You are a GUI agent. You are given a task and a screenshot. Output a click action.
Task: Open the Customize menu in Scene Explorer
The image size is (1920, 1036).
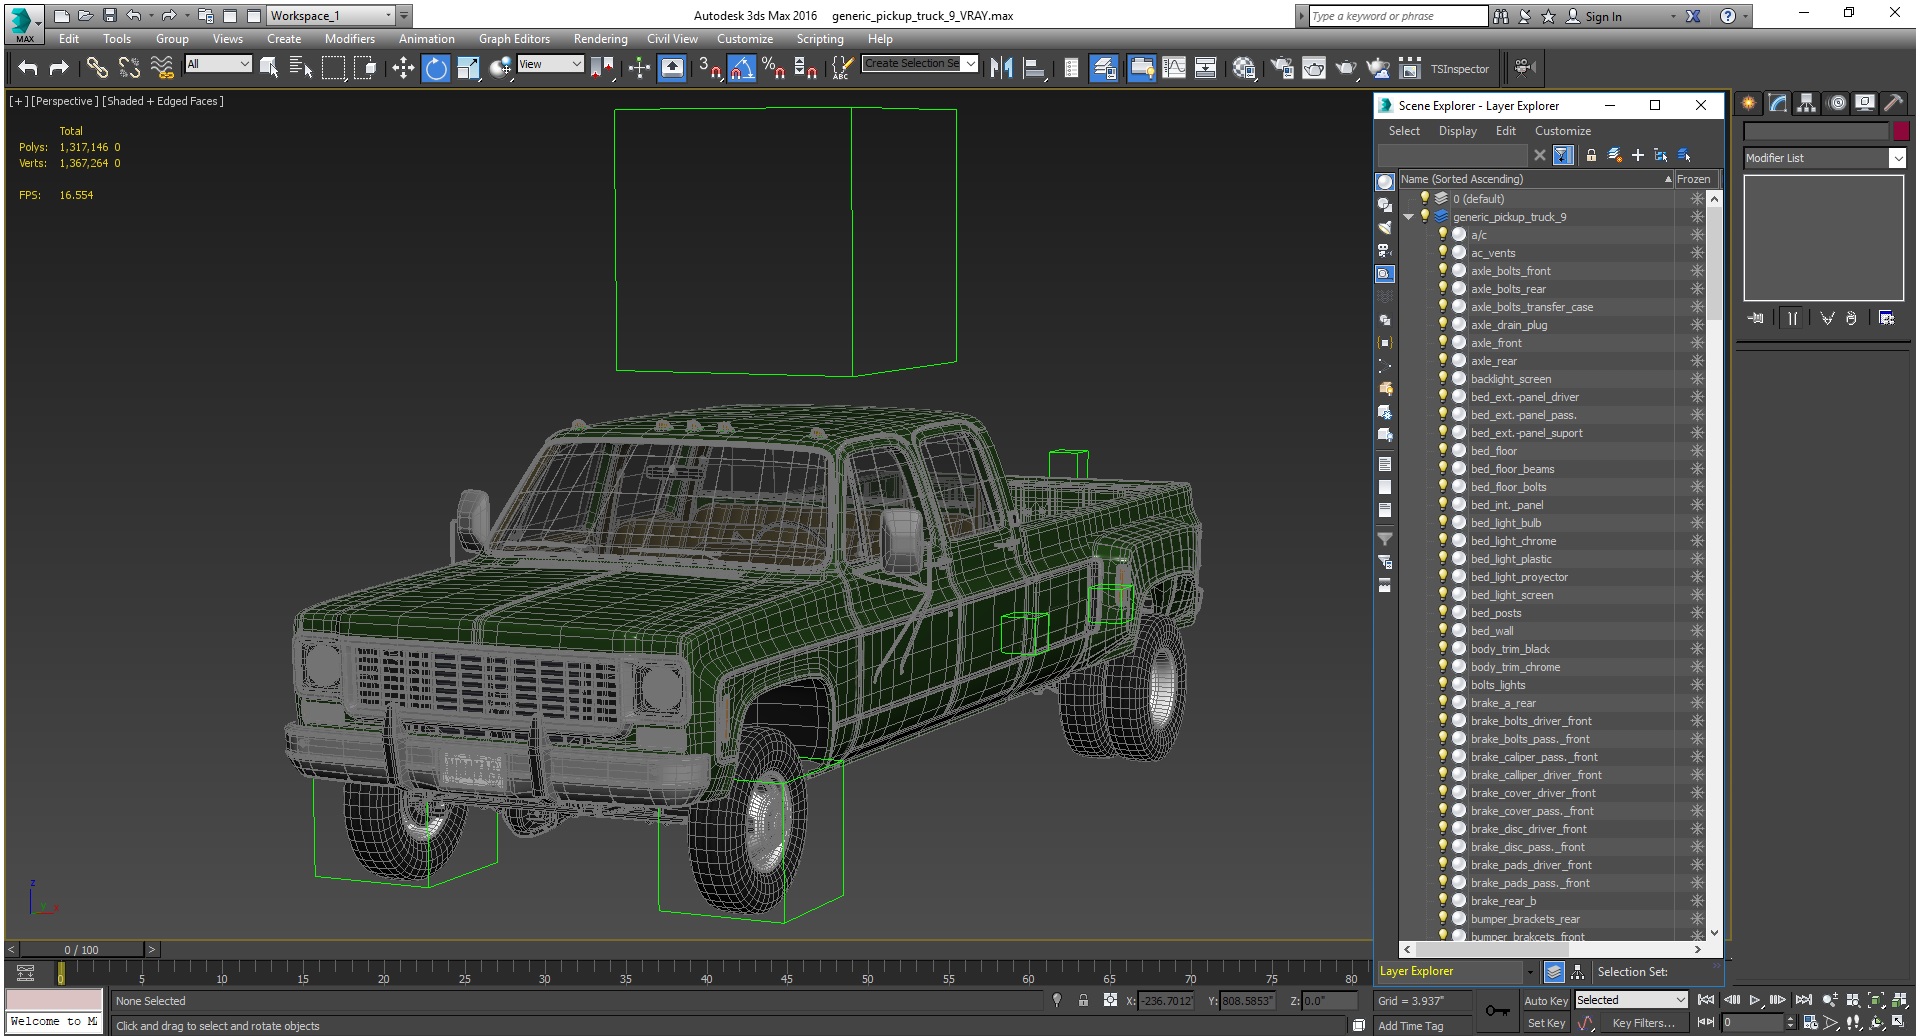tap(1562, 131)
